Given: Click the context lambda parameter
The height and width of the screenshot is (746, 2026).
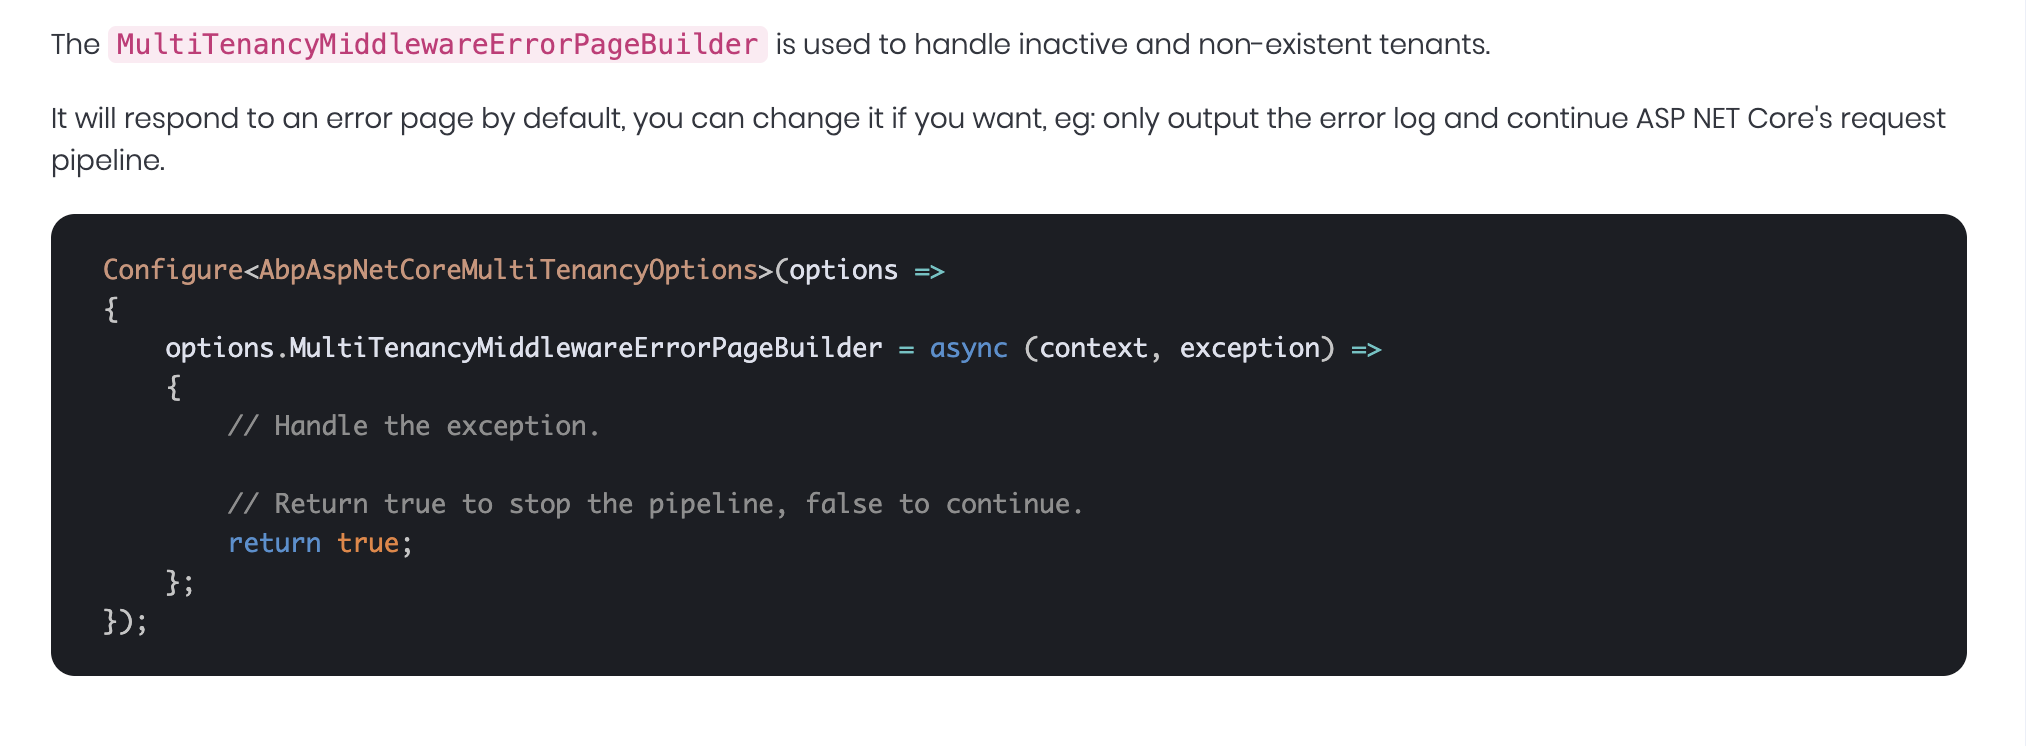Looking at the screenshot, I should point(1093,348).
